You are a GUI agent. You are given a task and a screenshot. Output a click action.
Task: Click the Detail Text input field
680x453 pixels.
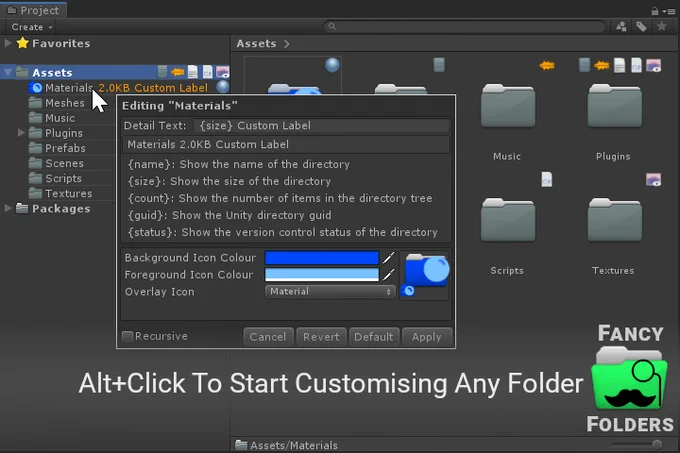point(321,126)
